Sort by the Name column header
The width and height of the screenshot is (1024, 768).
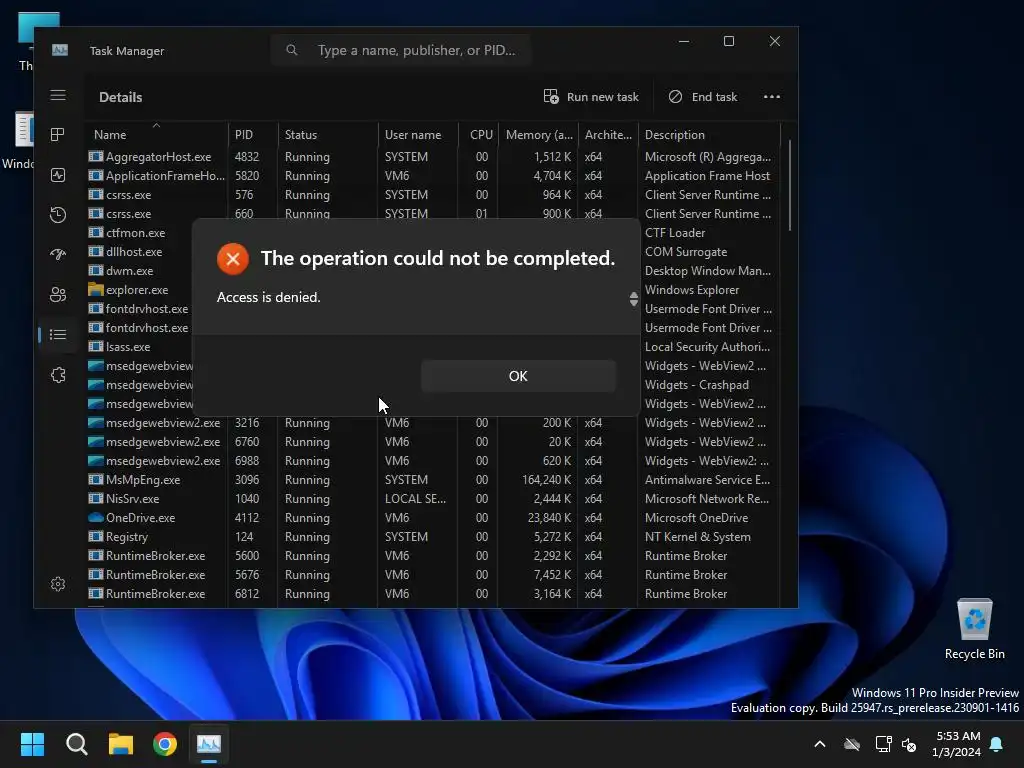click(x=156, y=135)
